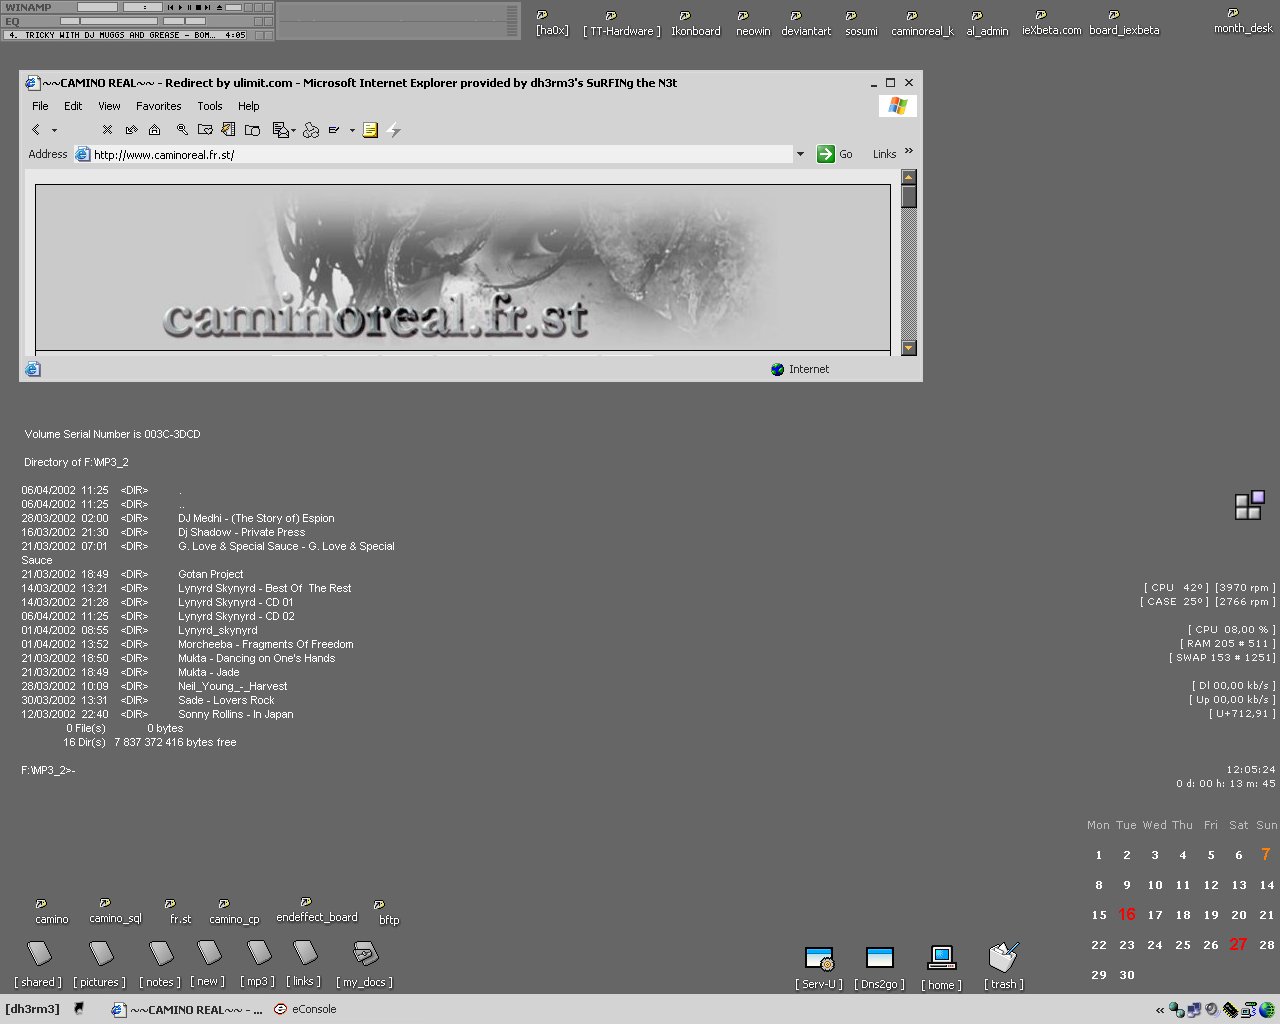Expand system tray chevron arrows

tap(1160, 1010)
